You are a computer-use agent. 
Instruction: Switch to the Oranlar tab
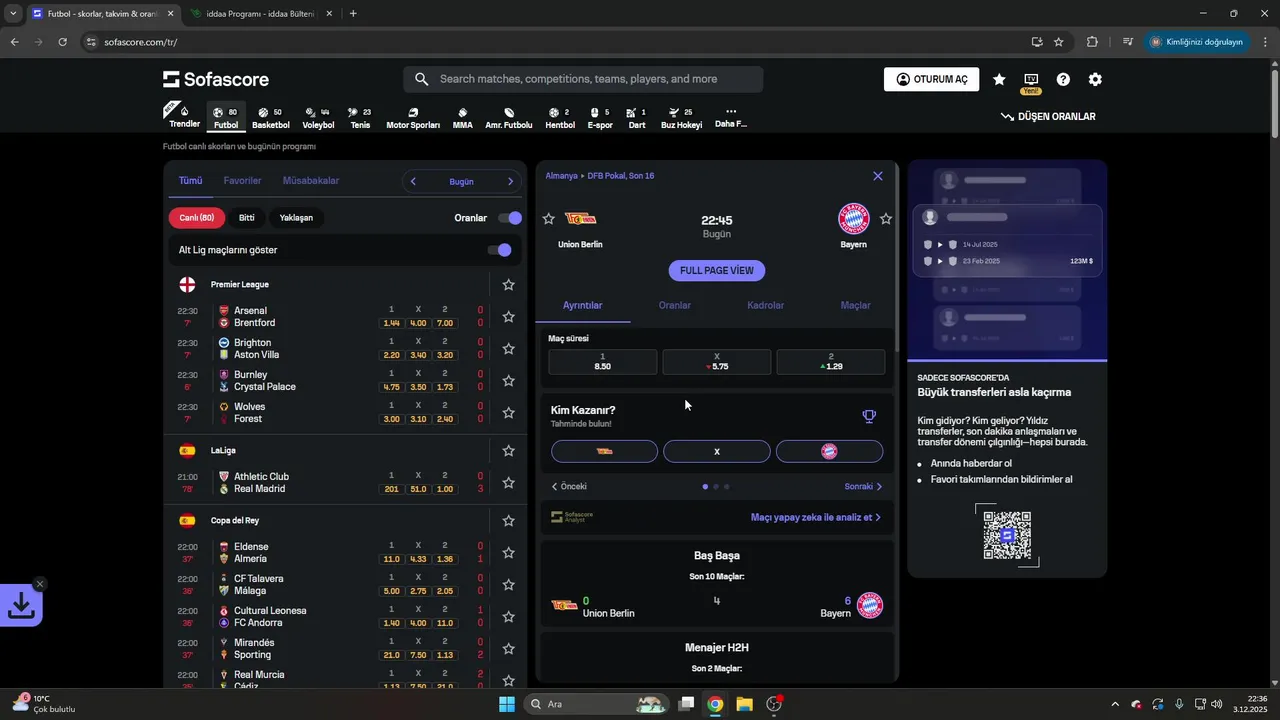point(675,306)
